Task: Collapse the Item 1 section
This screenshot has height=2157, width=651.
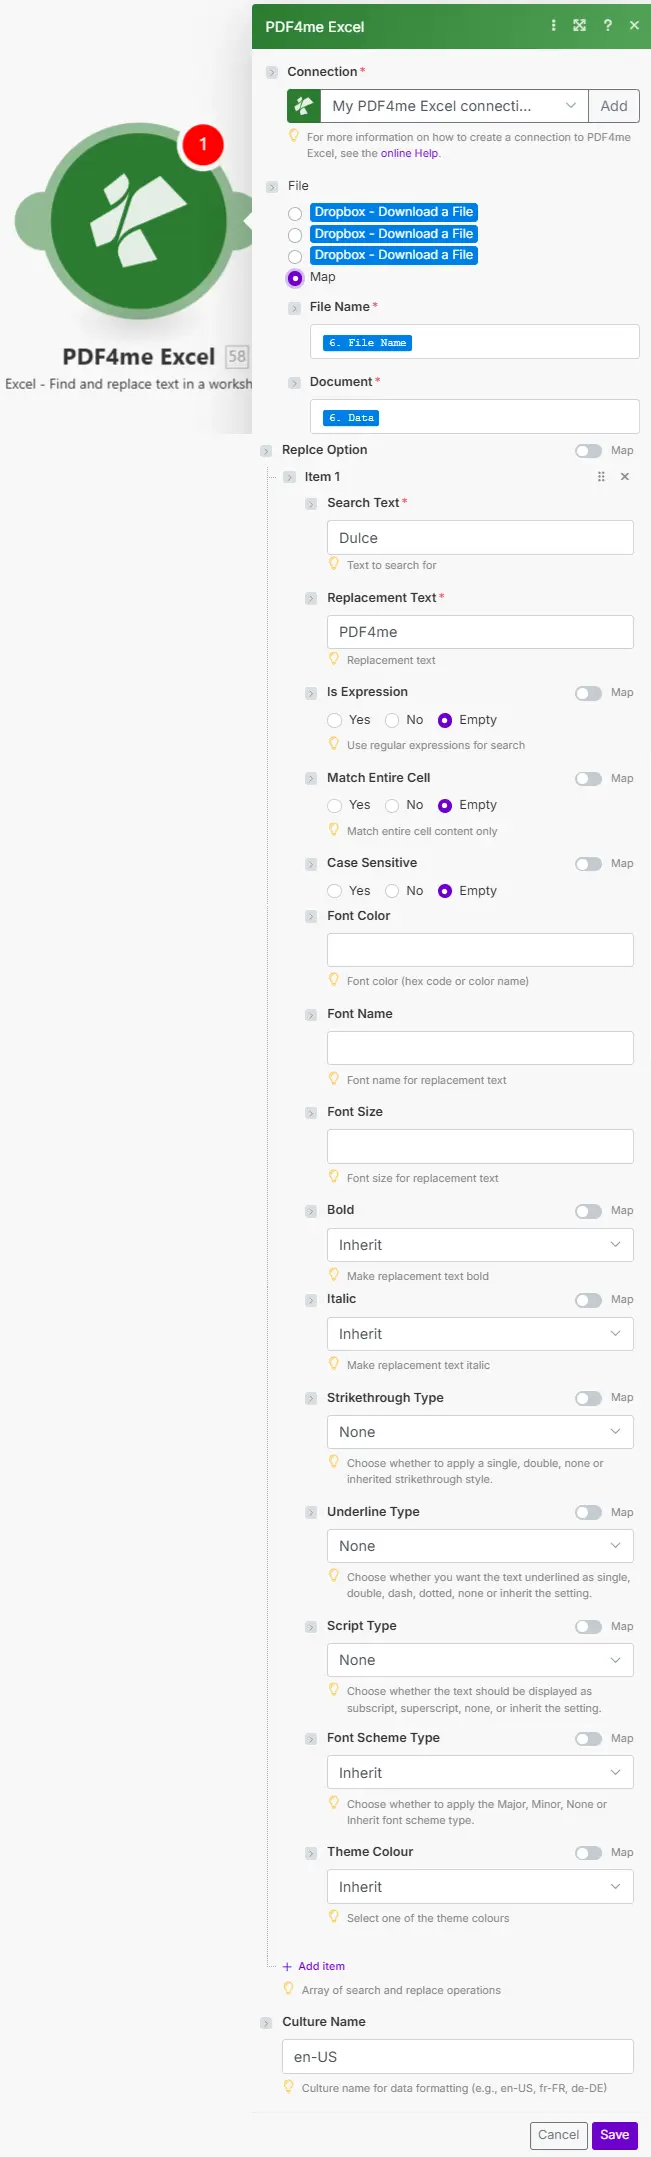Action: point(289,477)
